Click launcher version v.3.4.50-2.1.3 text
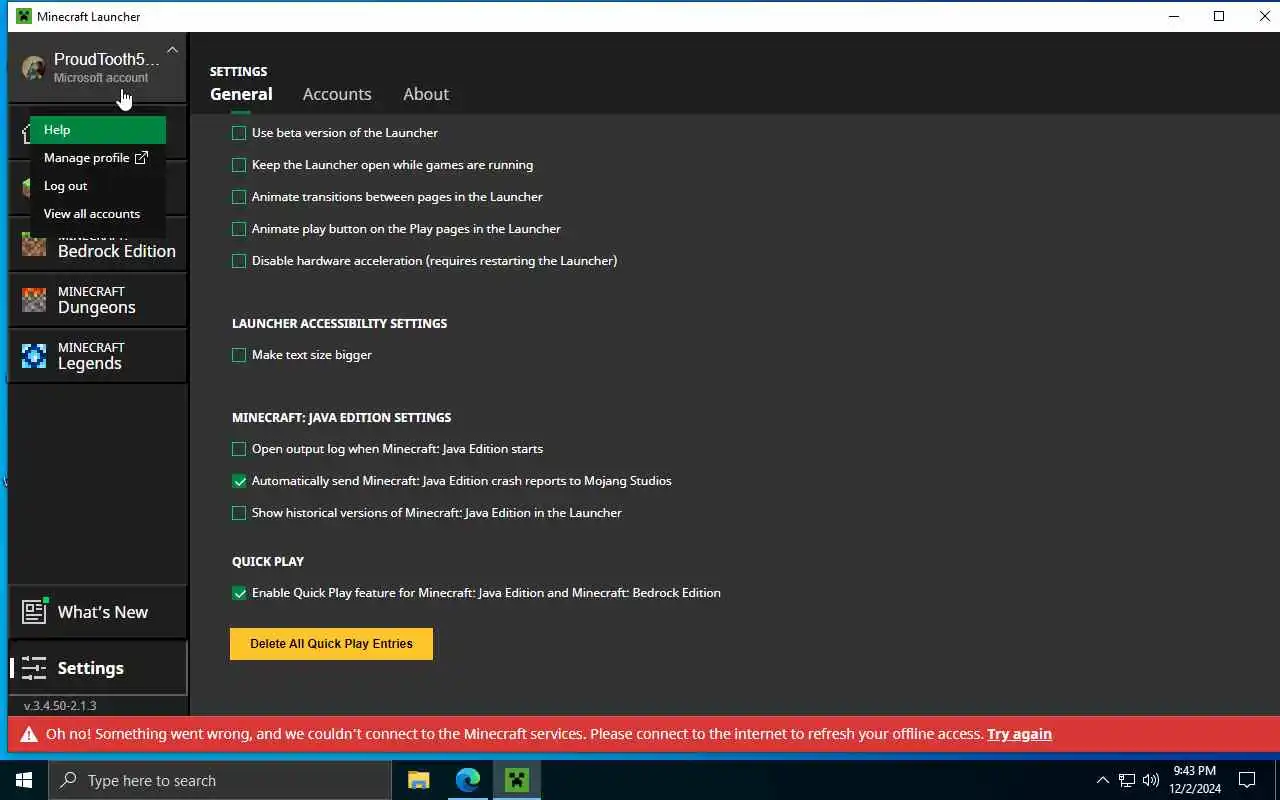The width and height of the screenshot is (1280, 800). click(x=60, y=706)
